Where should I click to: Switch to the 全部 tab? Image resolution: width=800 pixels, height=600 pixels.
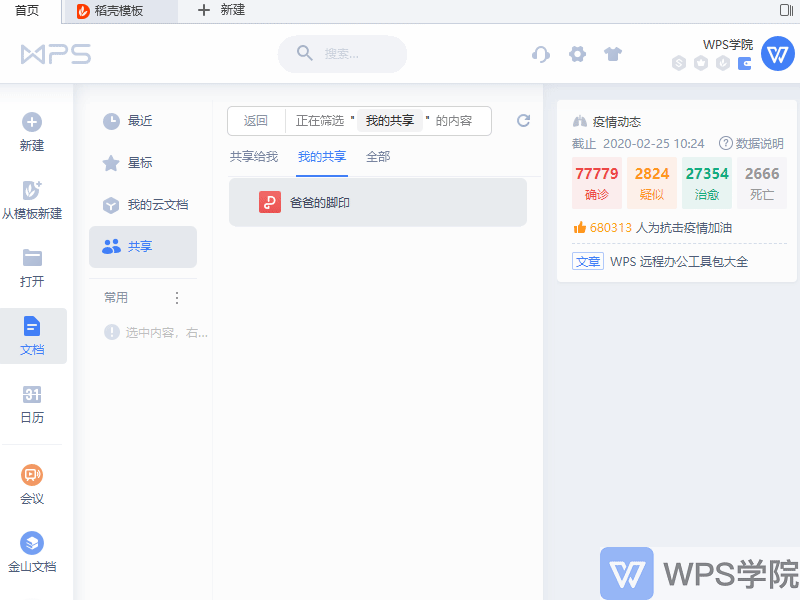[378, 157]
